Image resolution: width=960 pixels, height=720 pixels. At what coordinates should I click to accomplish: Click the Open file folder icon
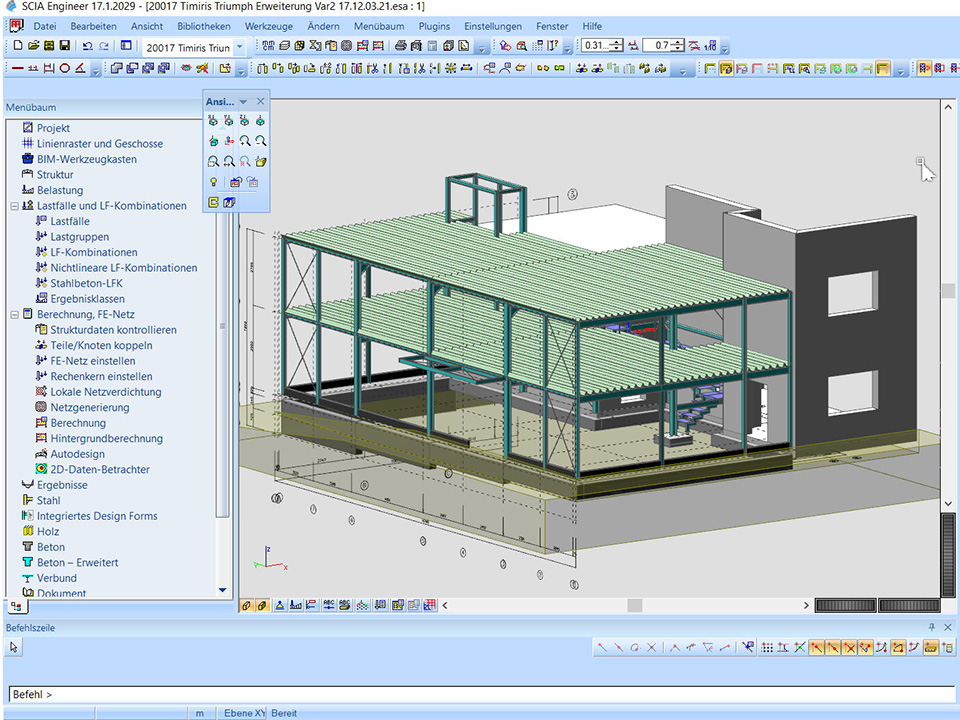(x=33, y=46)
